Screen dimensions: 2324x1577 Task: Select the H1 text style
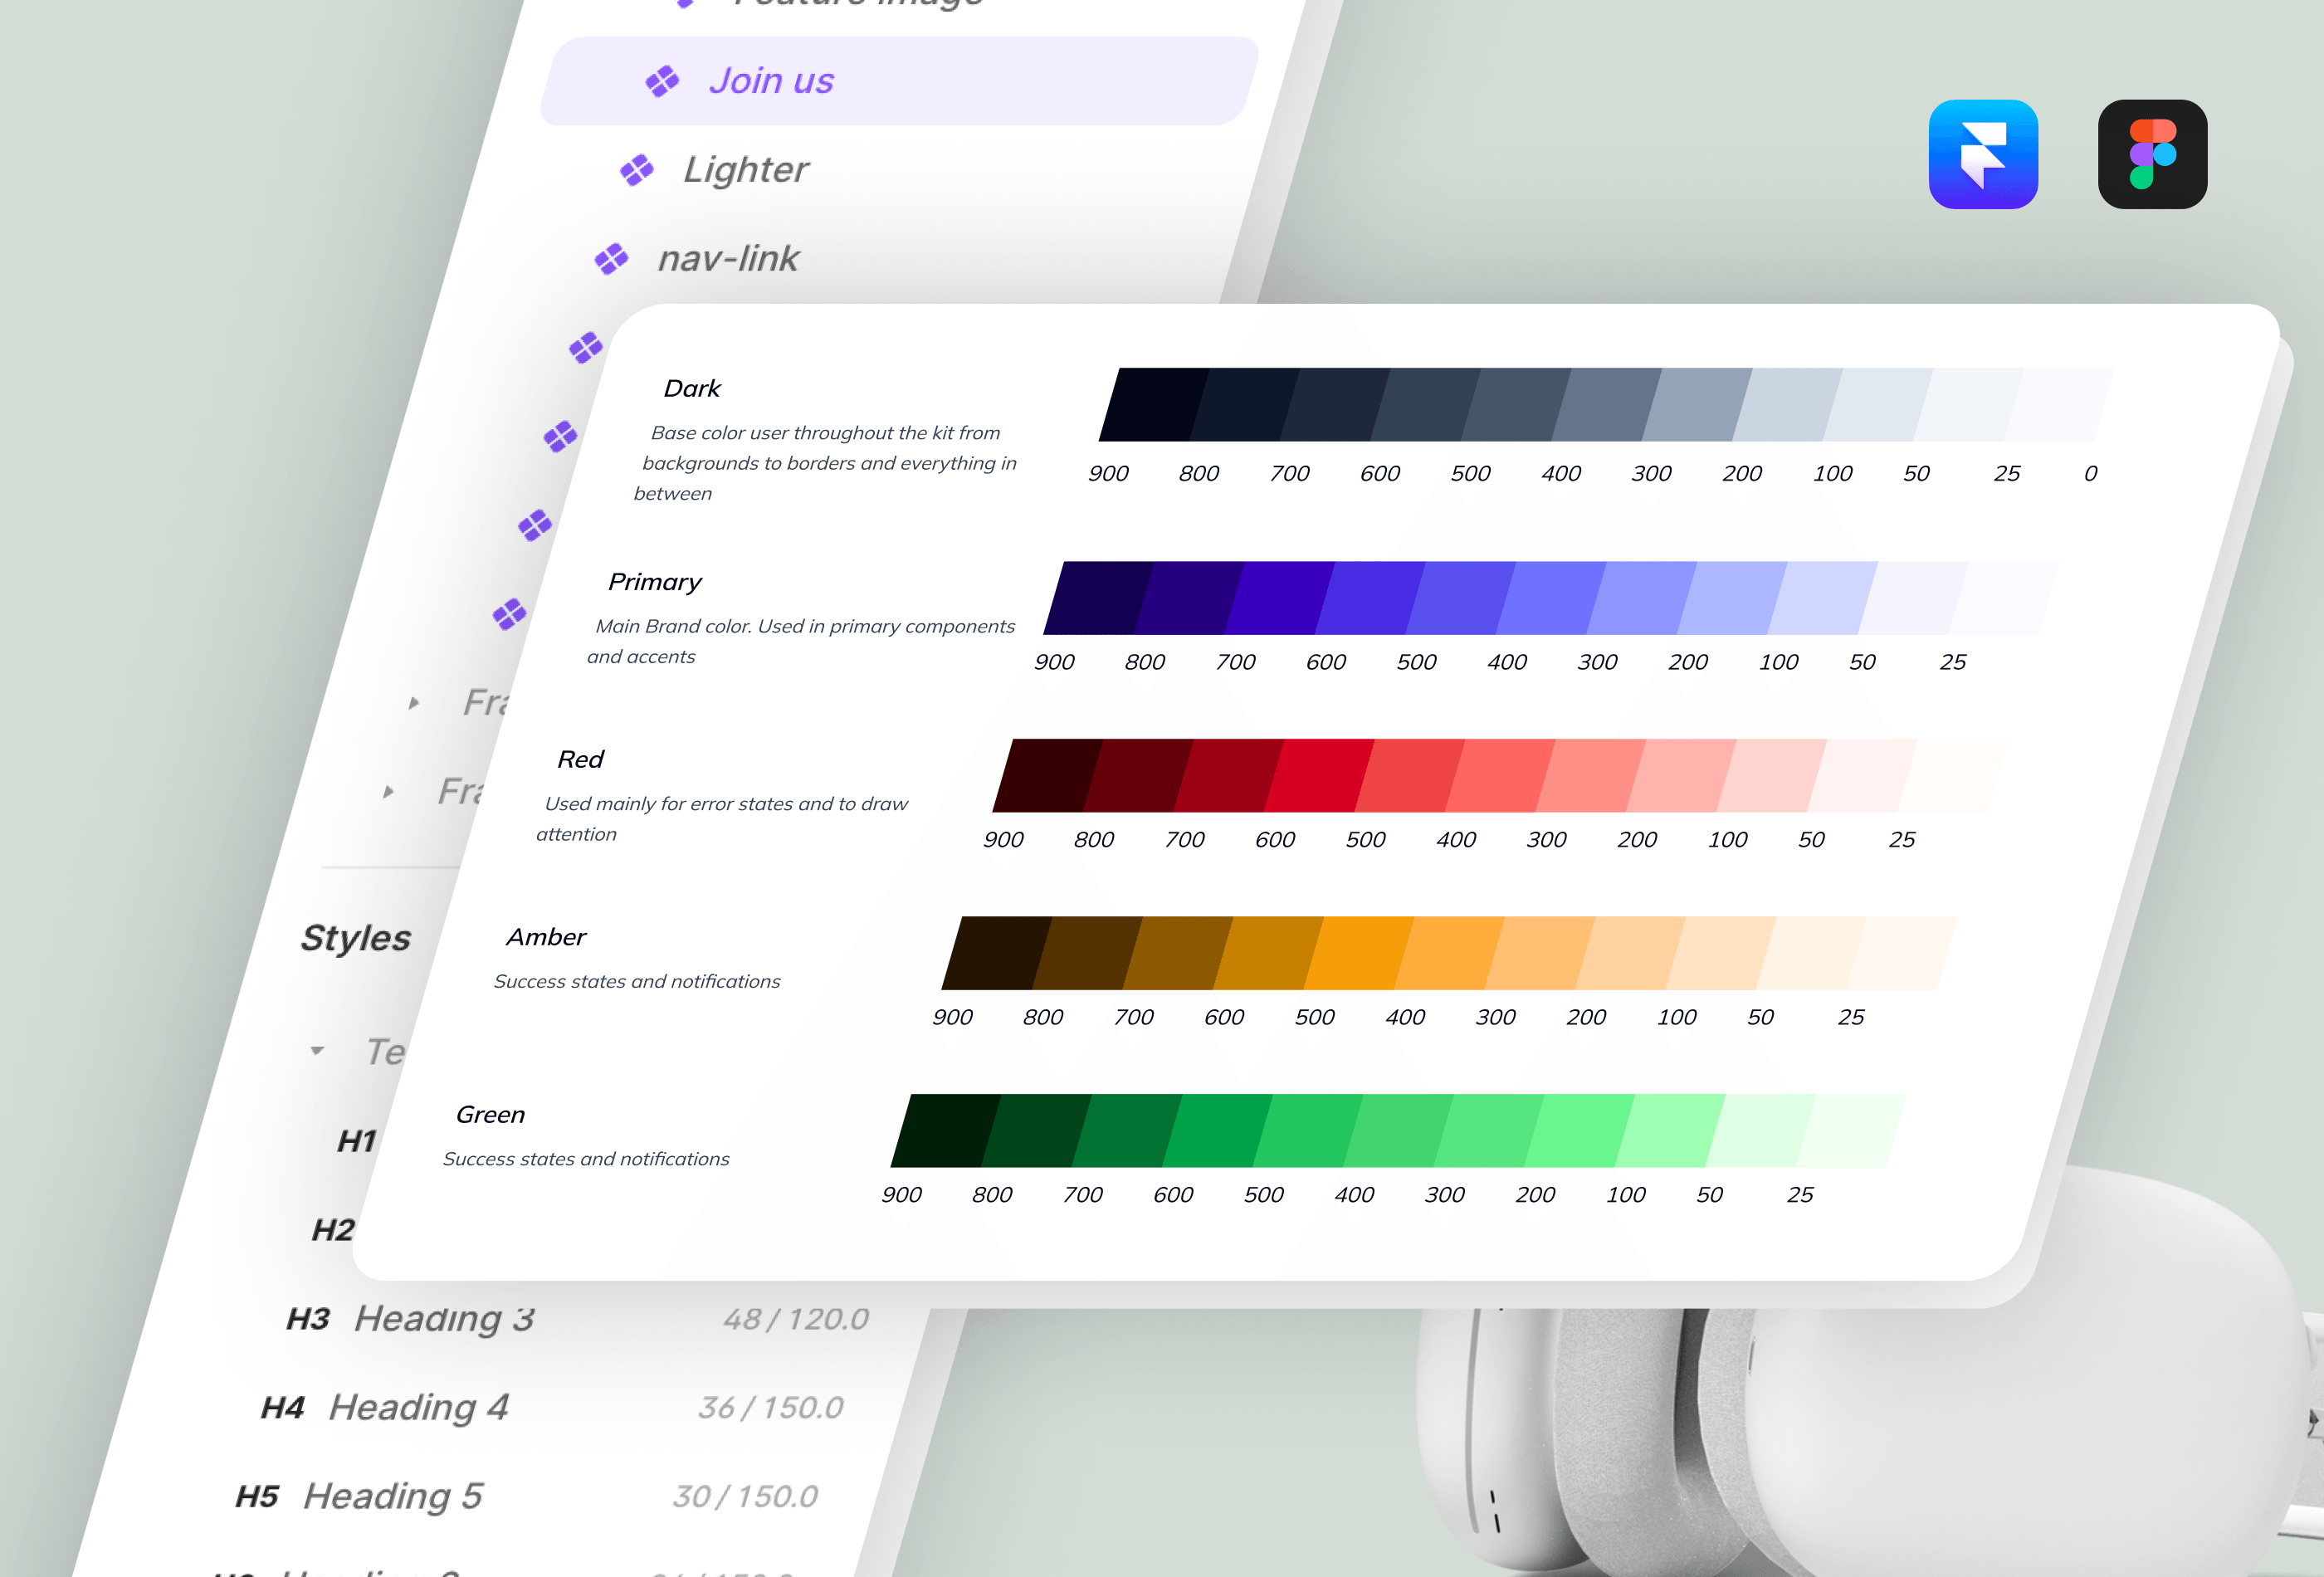pyautogui.click(x=357, y=1141)
